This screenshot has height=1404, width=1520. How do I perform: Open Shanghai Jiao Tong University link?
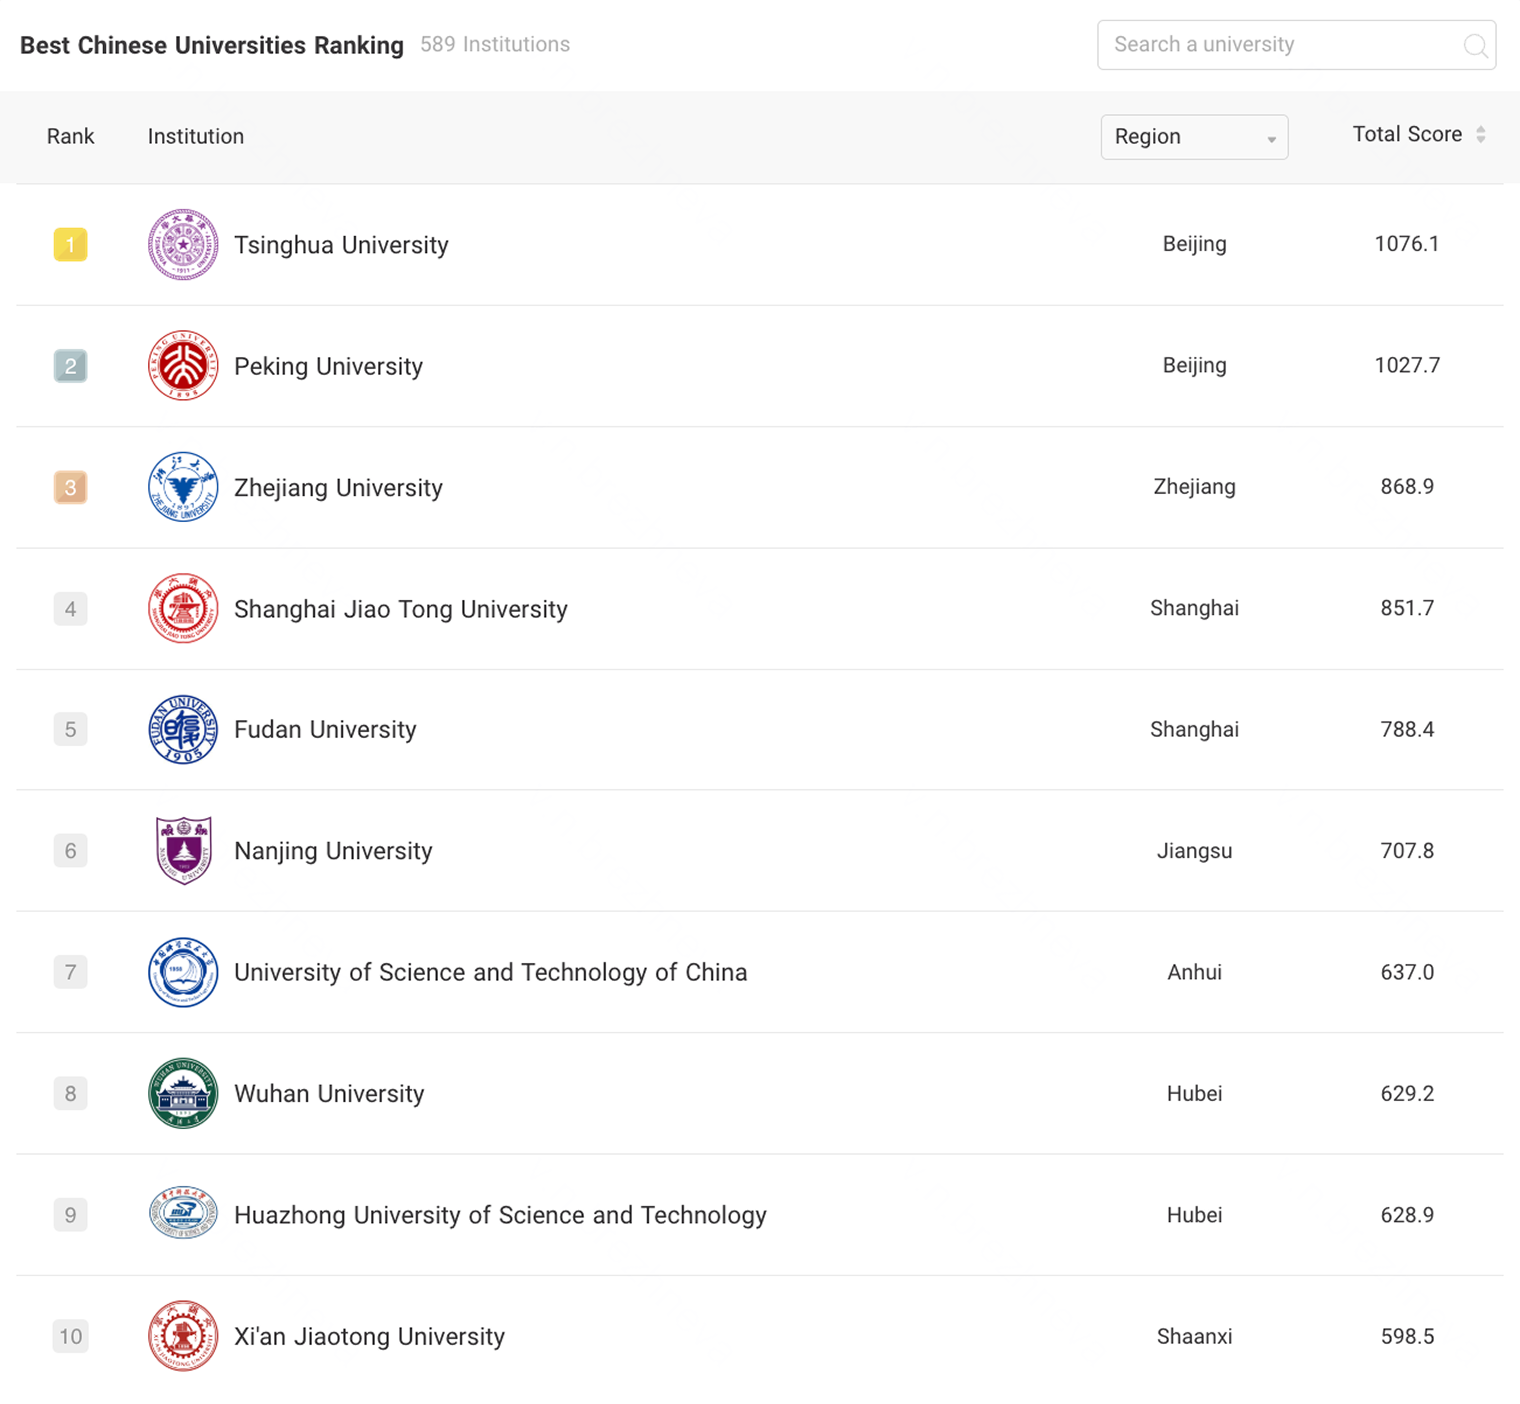coord(400,609)
